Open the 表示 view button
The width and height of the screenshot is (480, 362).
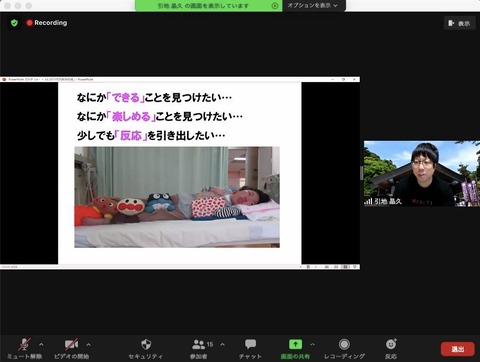(x=460, y=23)
